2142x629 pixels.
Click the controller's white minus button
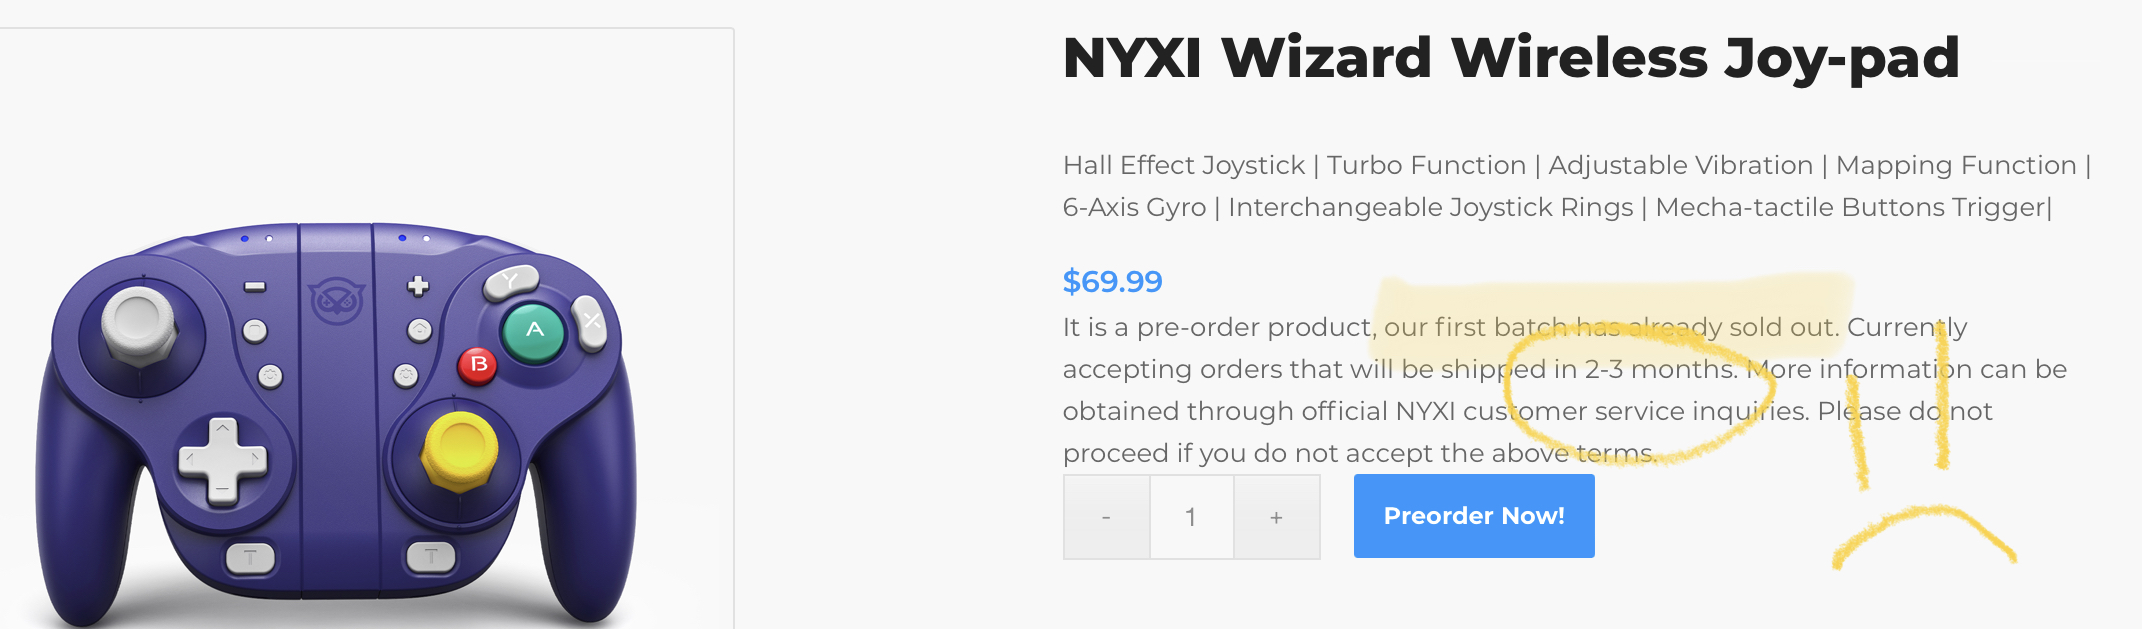[255, 287]
